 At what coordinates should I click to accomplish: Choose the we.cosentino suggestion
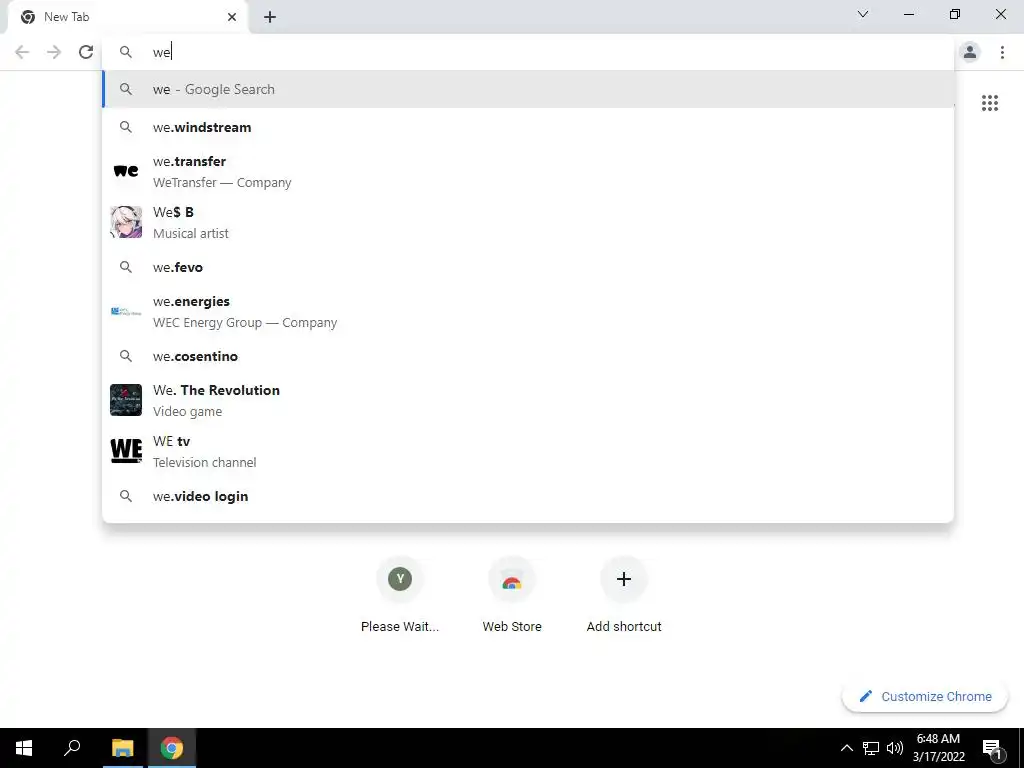528,356
